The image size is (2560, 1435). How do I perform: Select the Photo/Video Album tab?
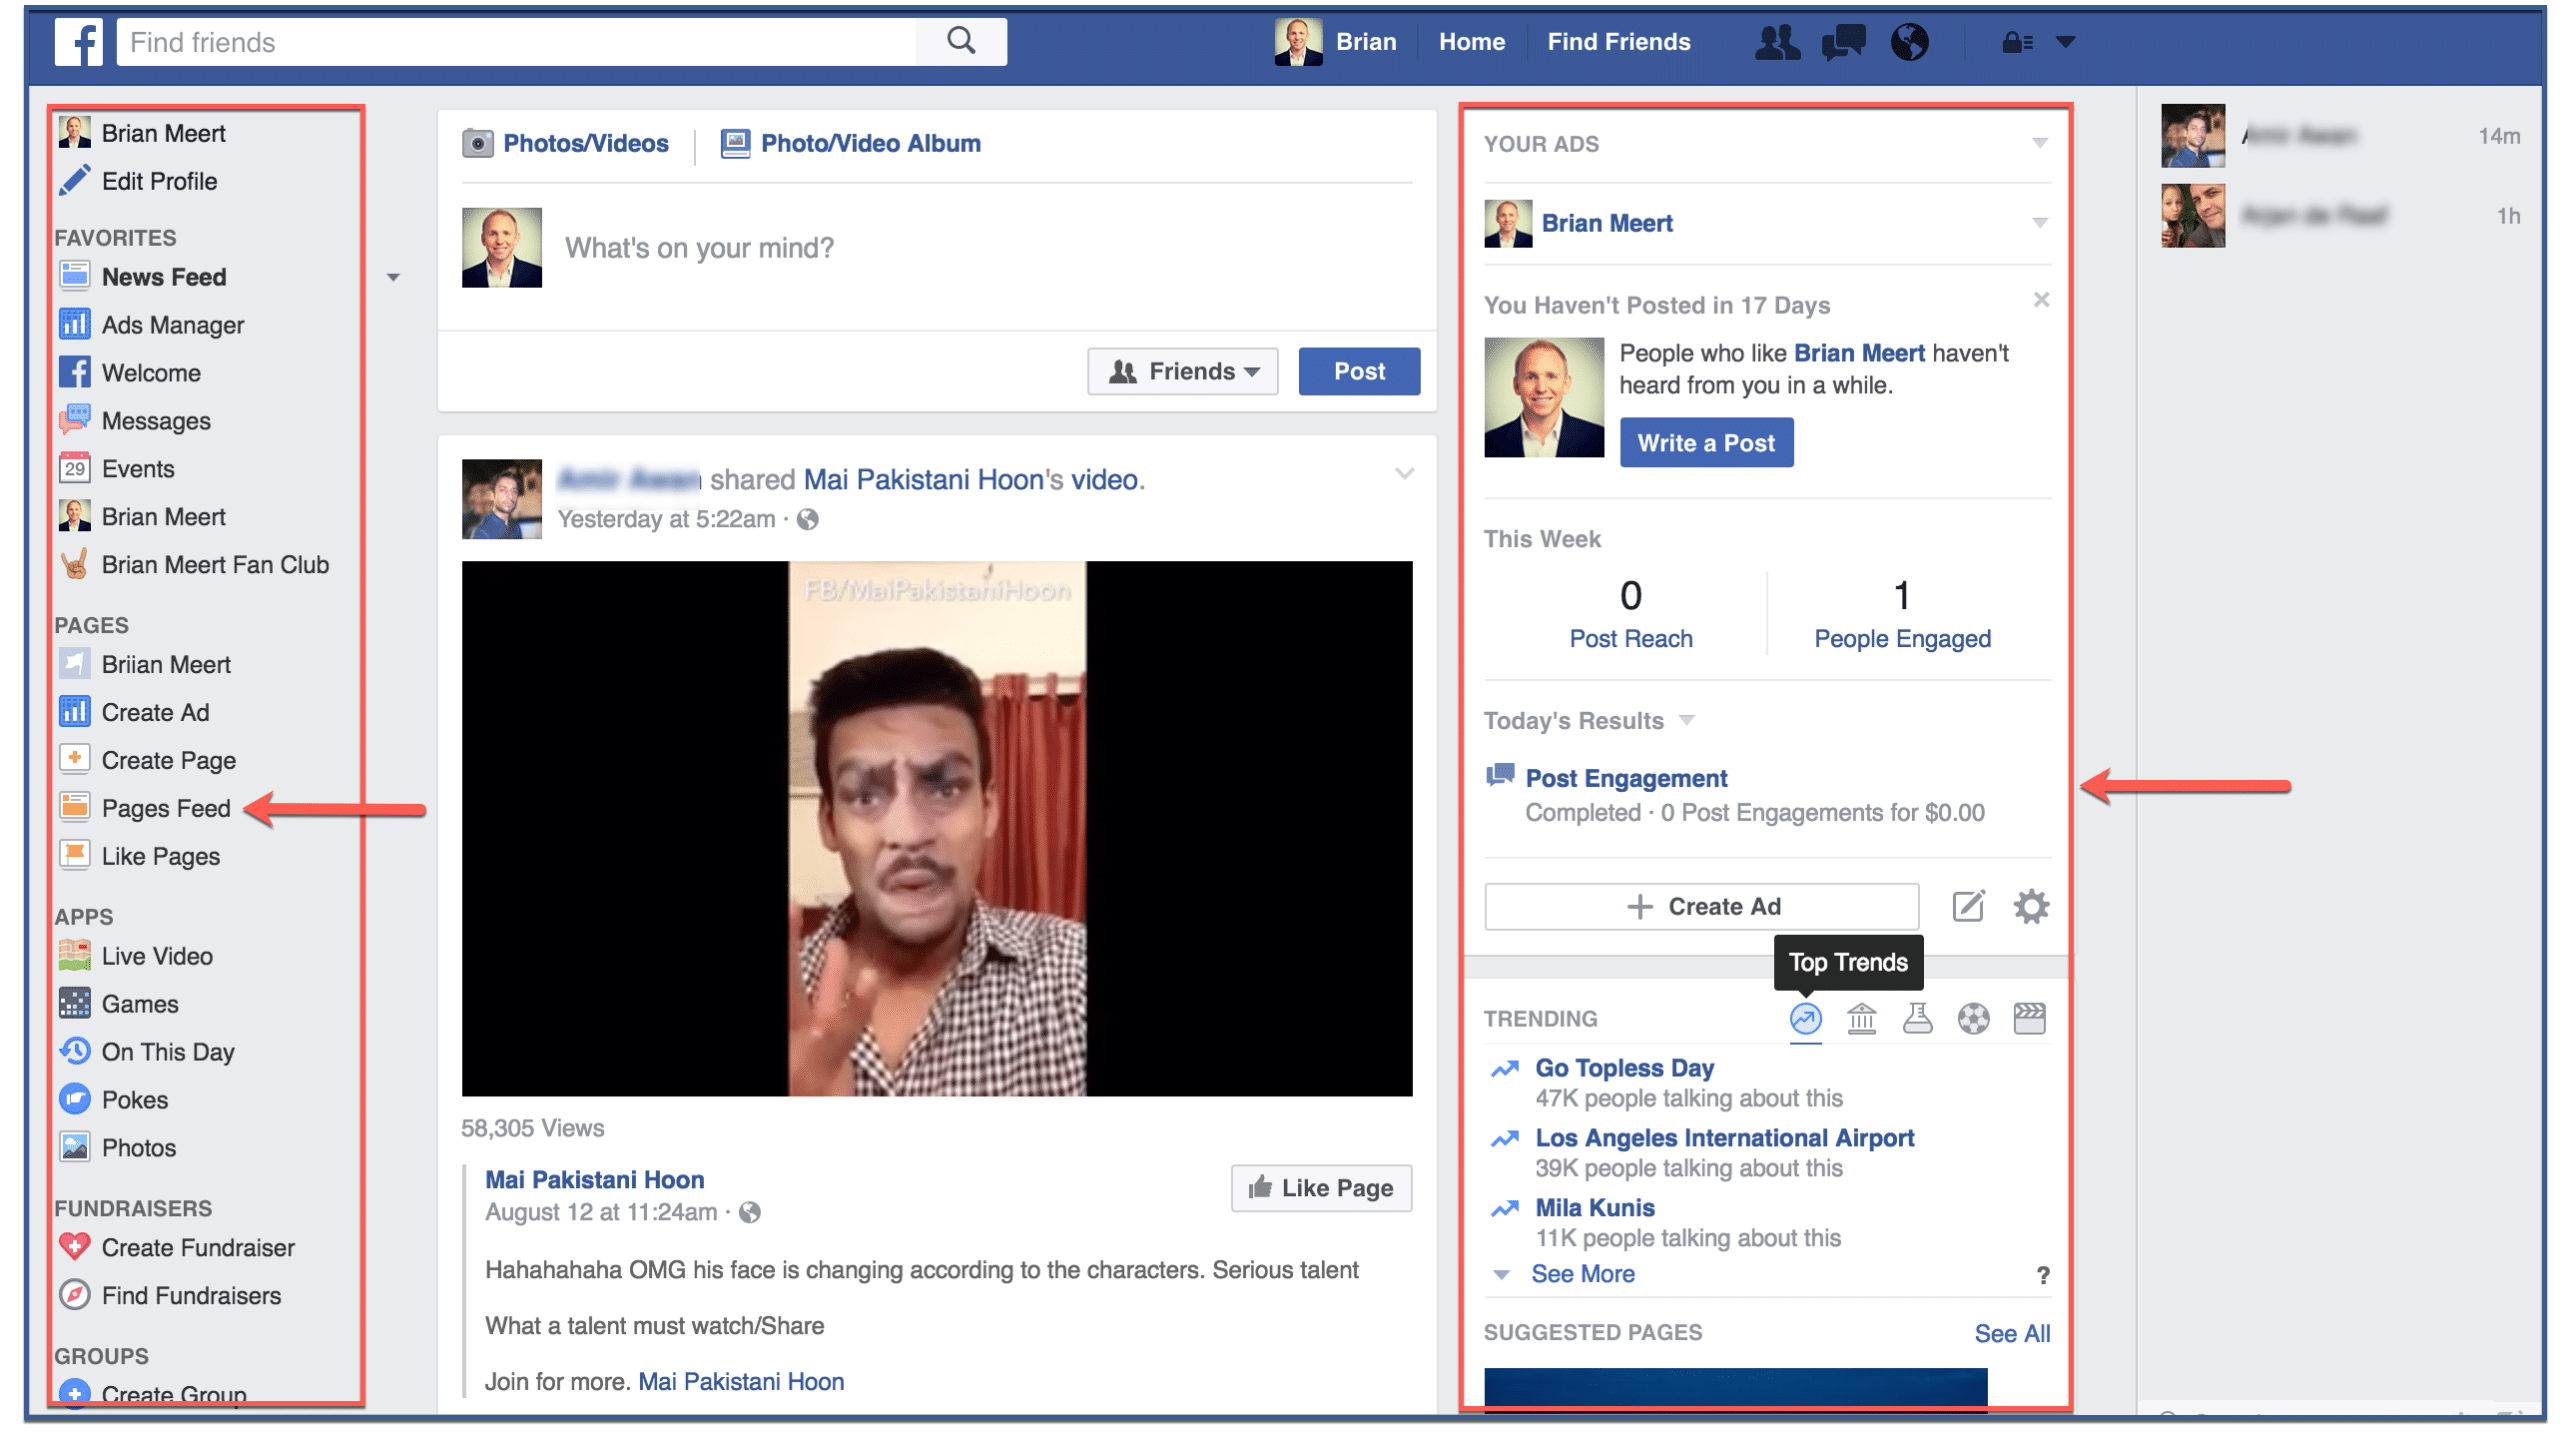coord(850,144)
